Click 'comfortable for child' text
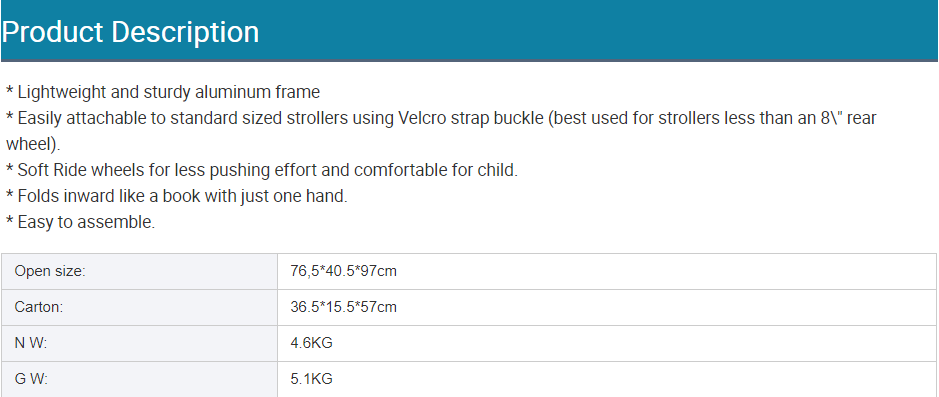The height and width of the screenshot is (397, 939). point(435,170)
